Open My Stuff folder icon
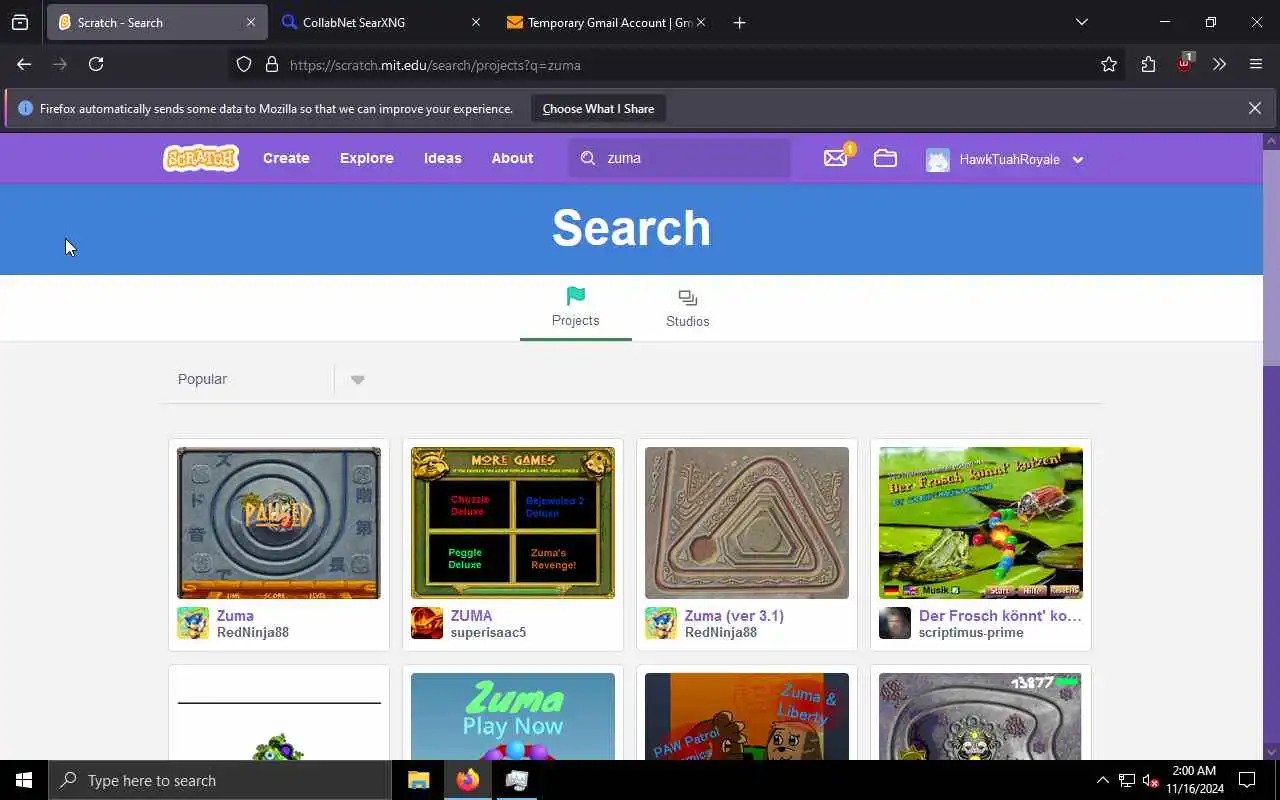 click(x=885, y=158)
